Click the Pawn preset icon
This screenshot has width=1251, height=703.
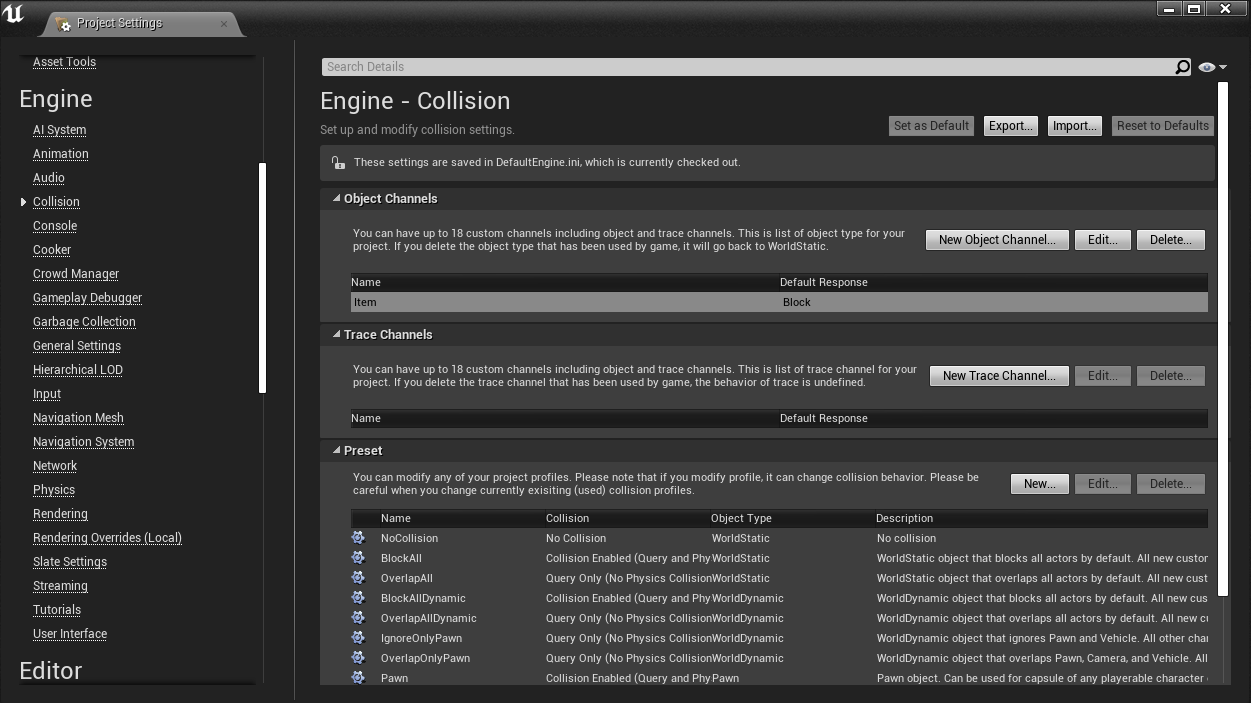(x=358, y=678)
